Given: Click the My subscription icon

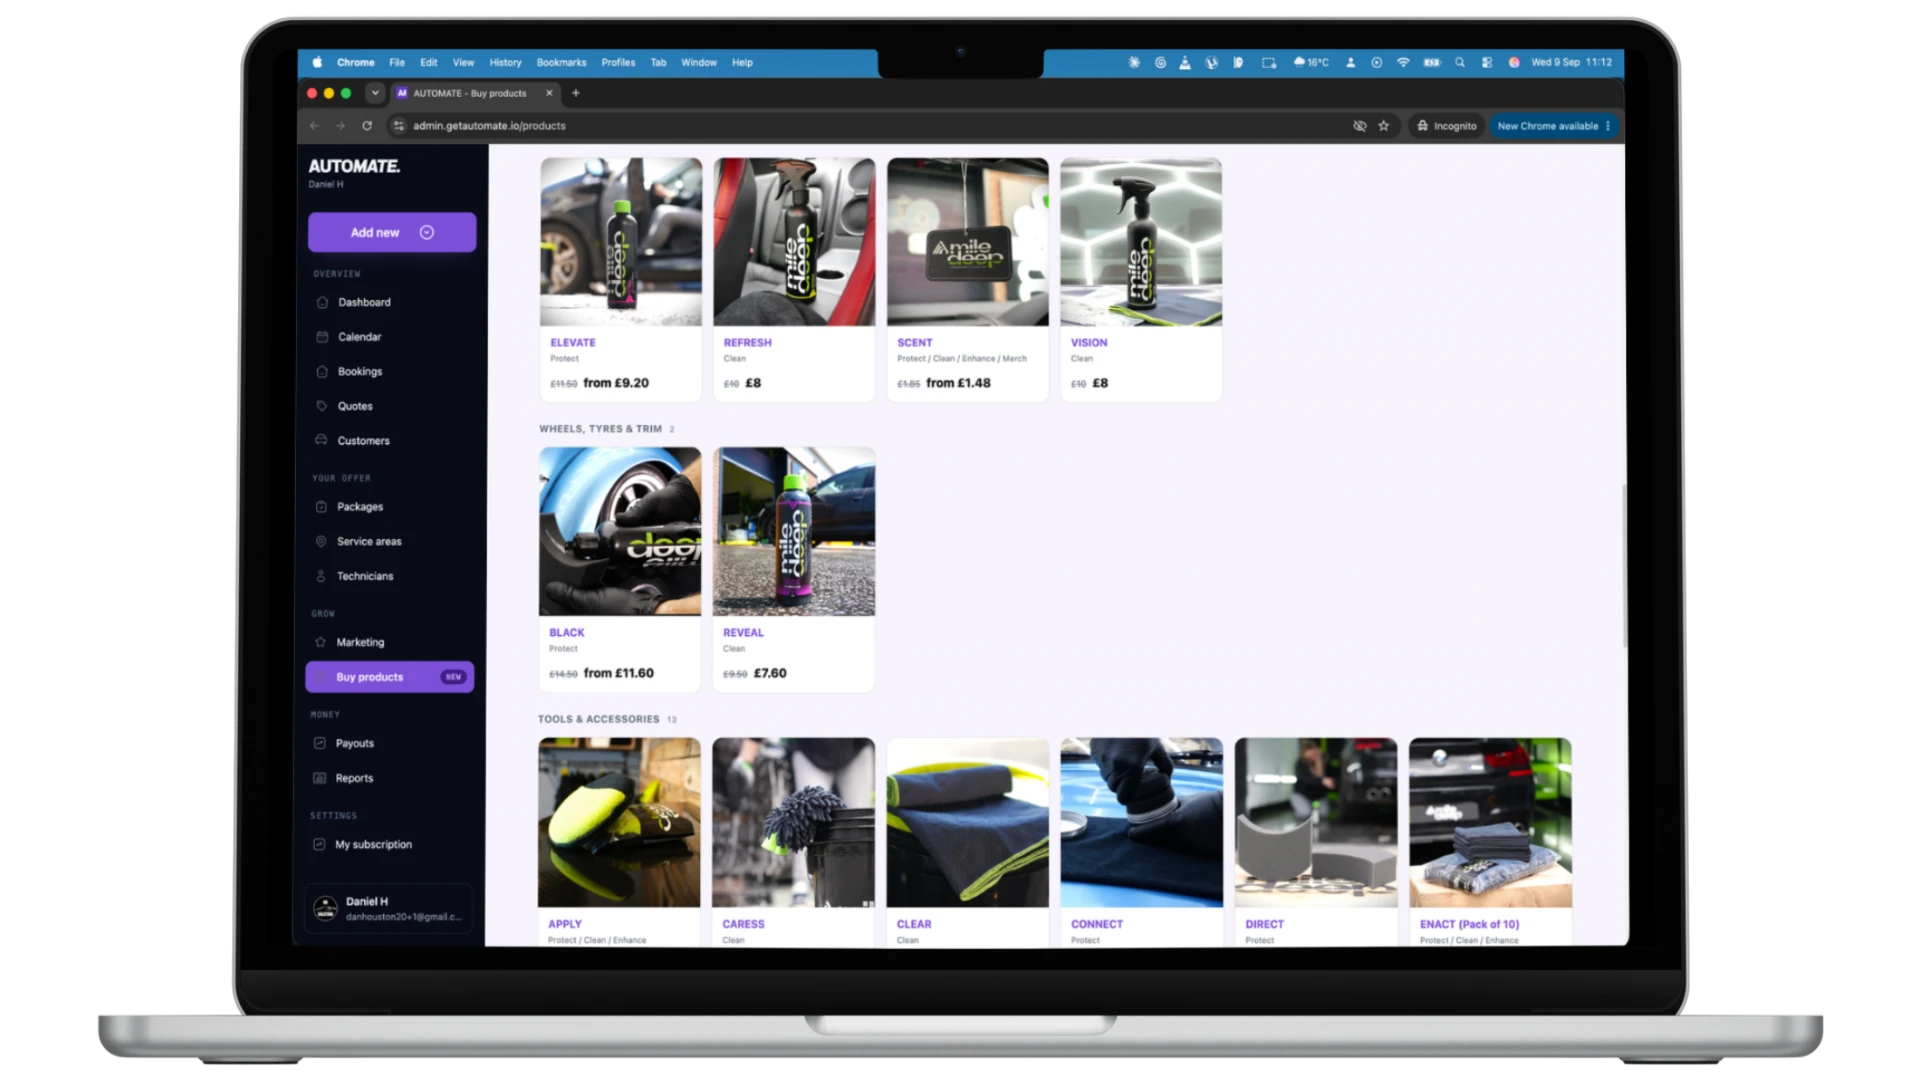Looking at the screenshot, I should point(319,844).
